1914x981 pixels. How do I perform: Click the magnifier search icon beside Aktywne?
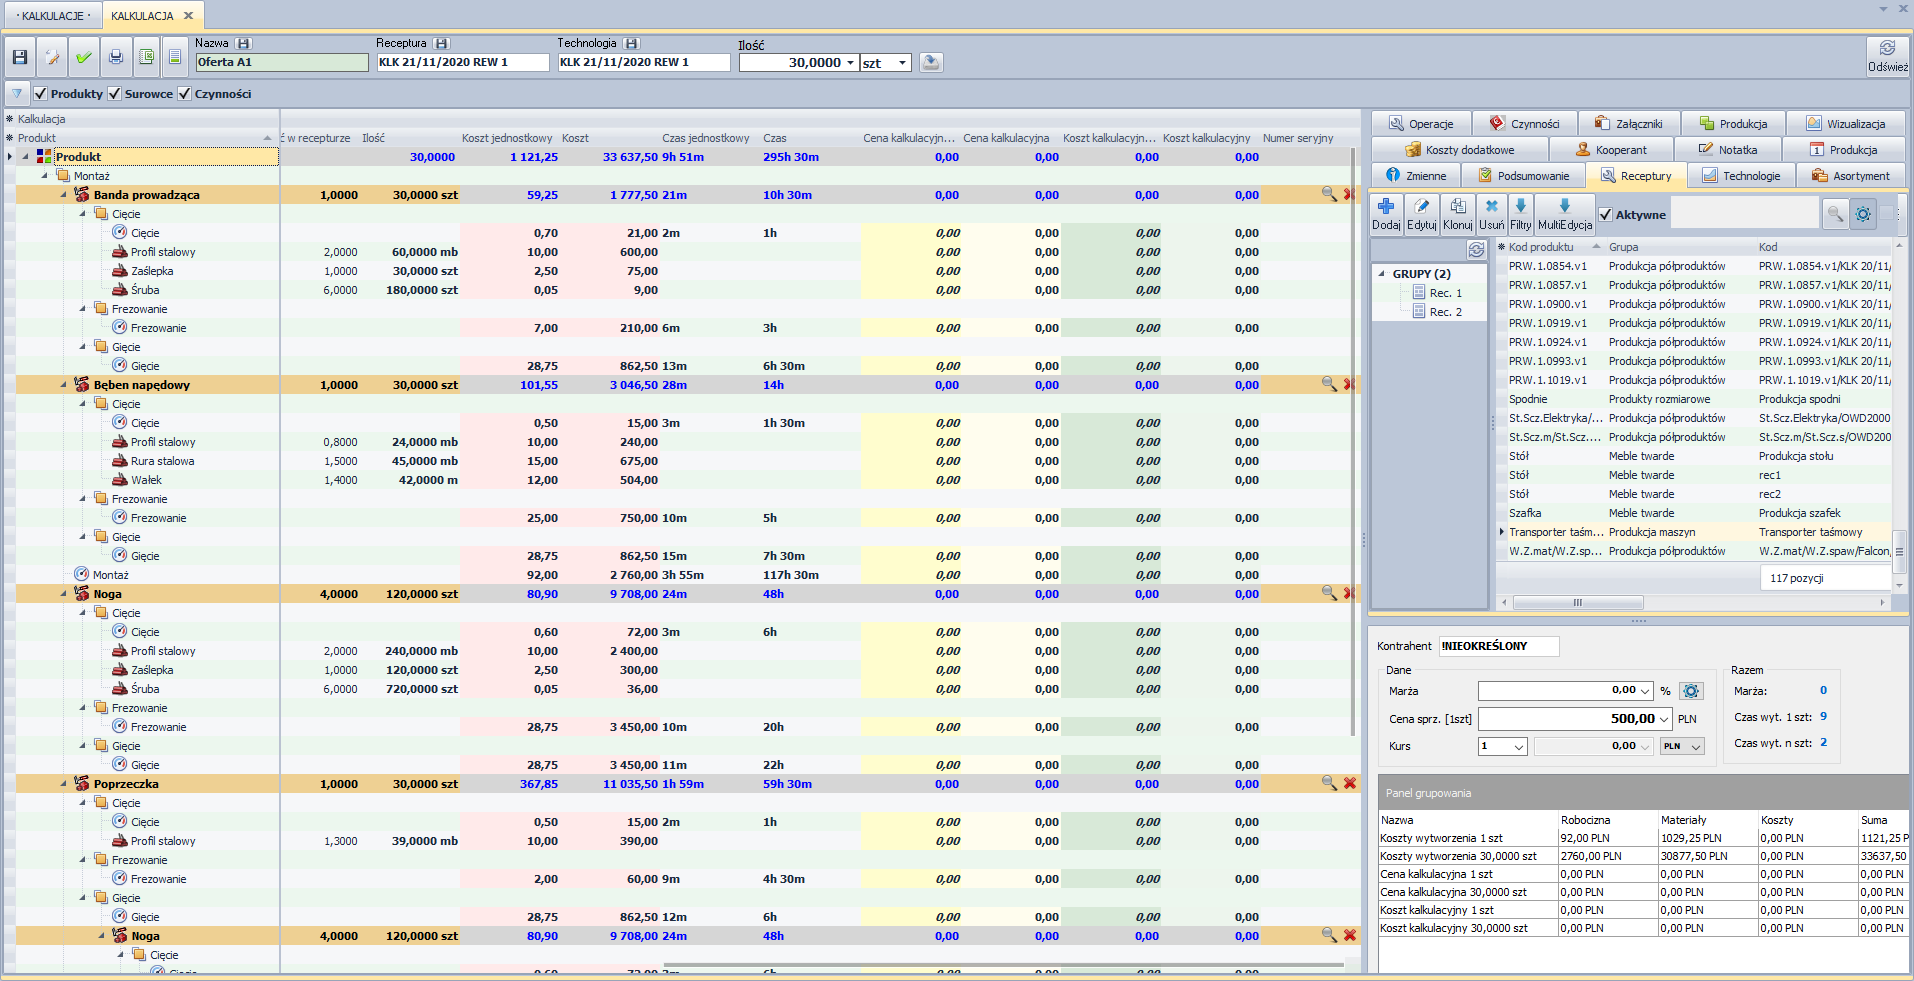(1834, 214)
